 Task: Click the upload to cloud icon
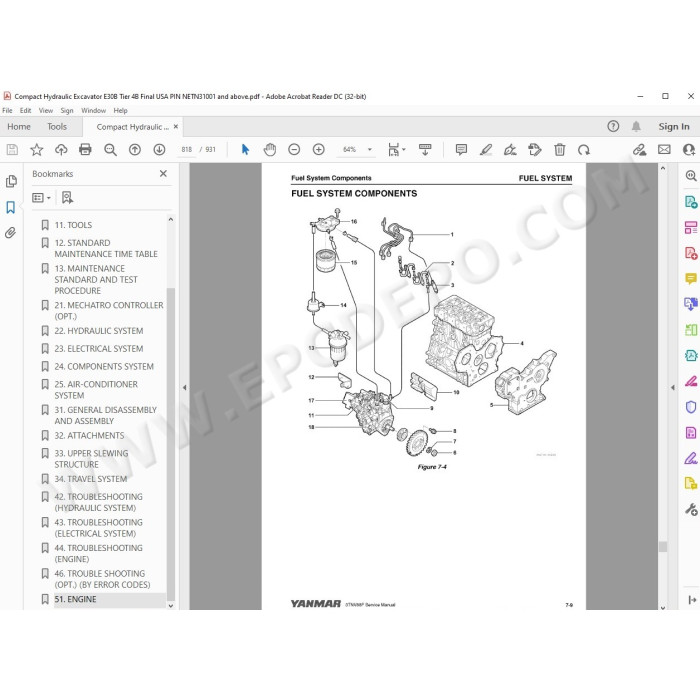(61, 150)
